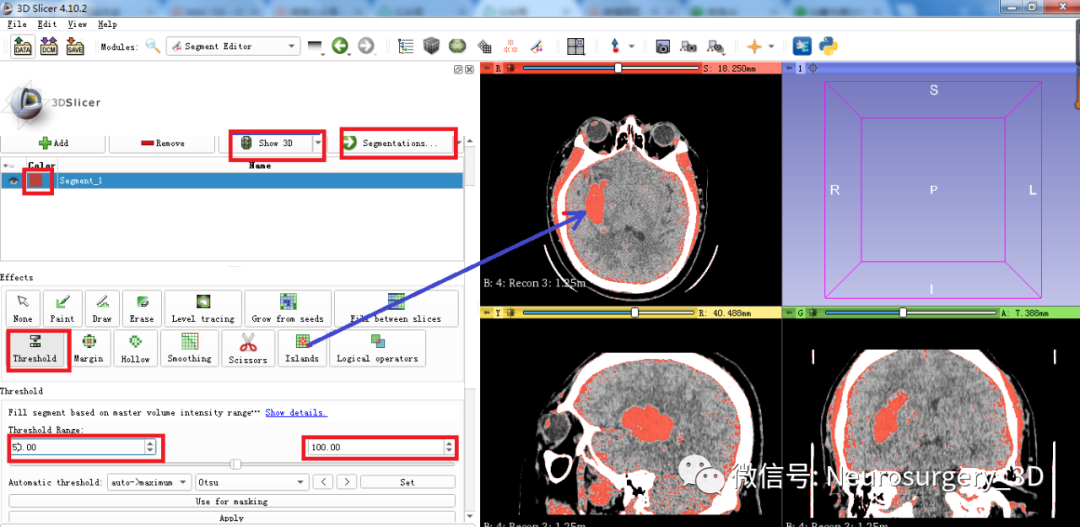Open the Segment Editor toolbar icon
1080x527 pixels.
[537, 46]
